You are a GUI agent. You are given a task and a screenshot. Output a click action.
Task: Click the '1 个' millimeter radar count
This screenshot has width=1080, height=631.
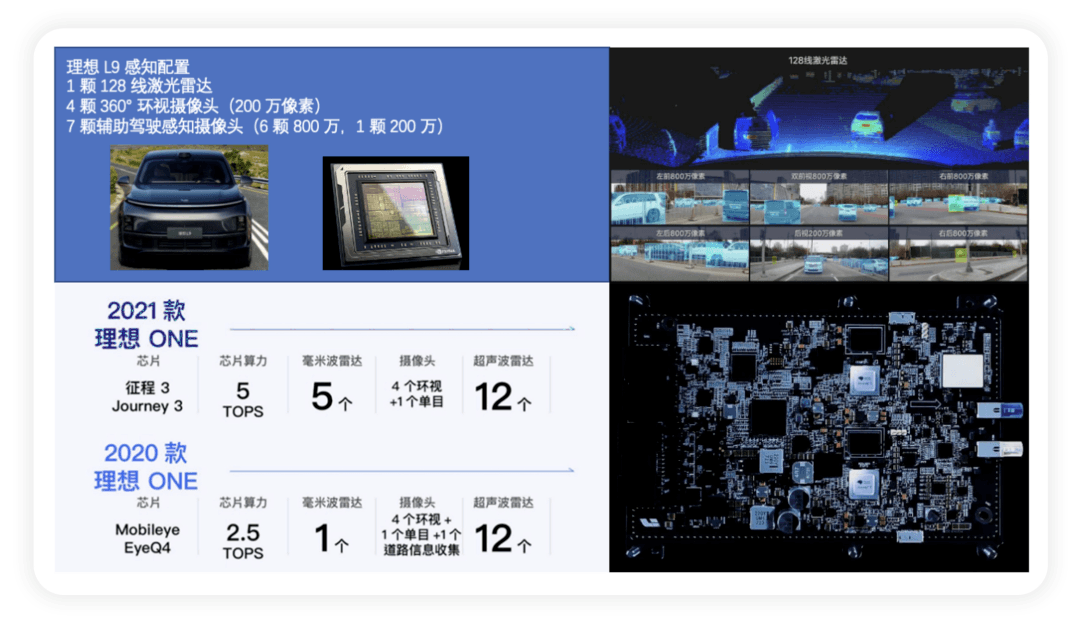(x=331, y=539)
